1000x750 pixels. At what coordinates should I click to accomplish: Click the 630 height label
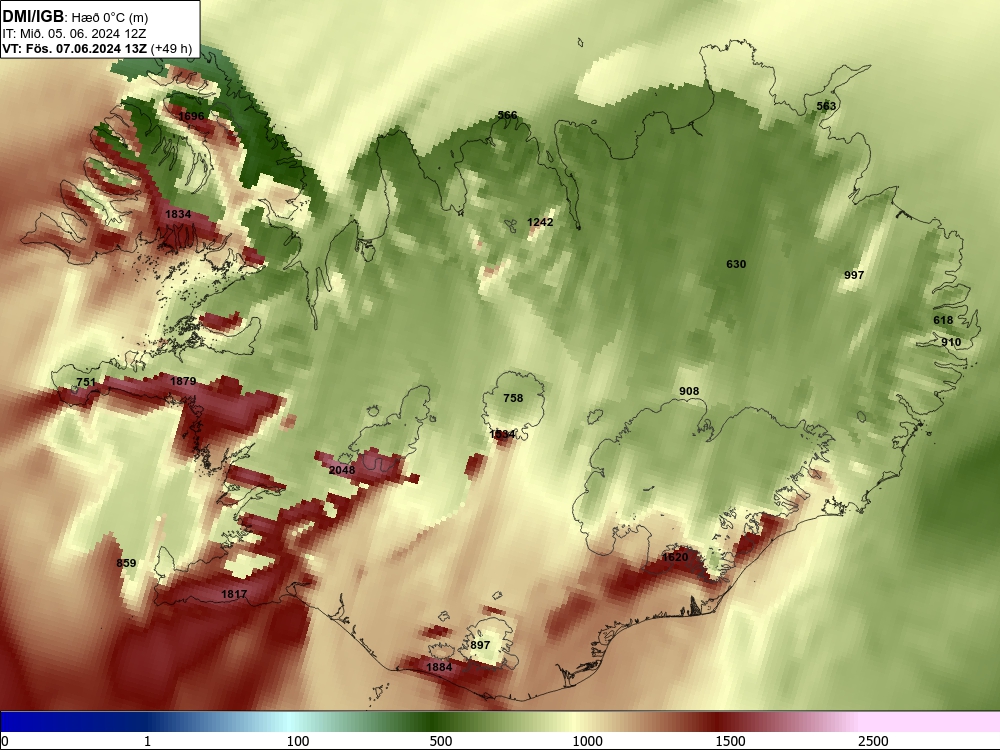pyautogui.click(x=736, y=264)
